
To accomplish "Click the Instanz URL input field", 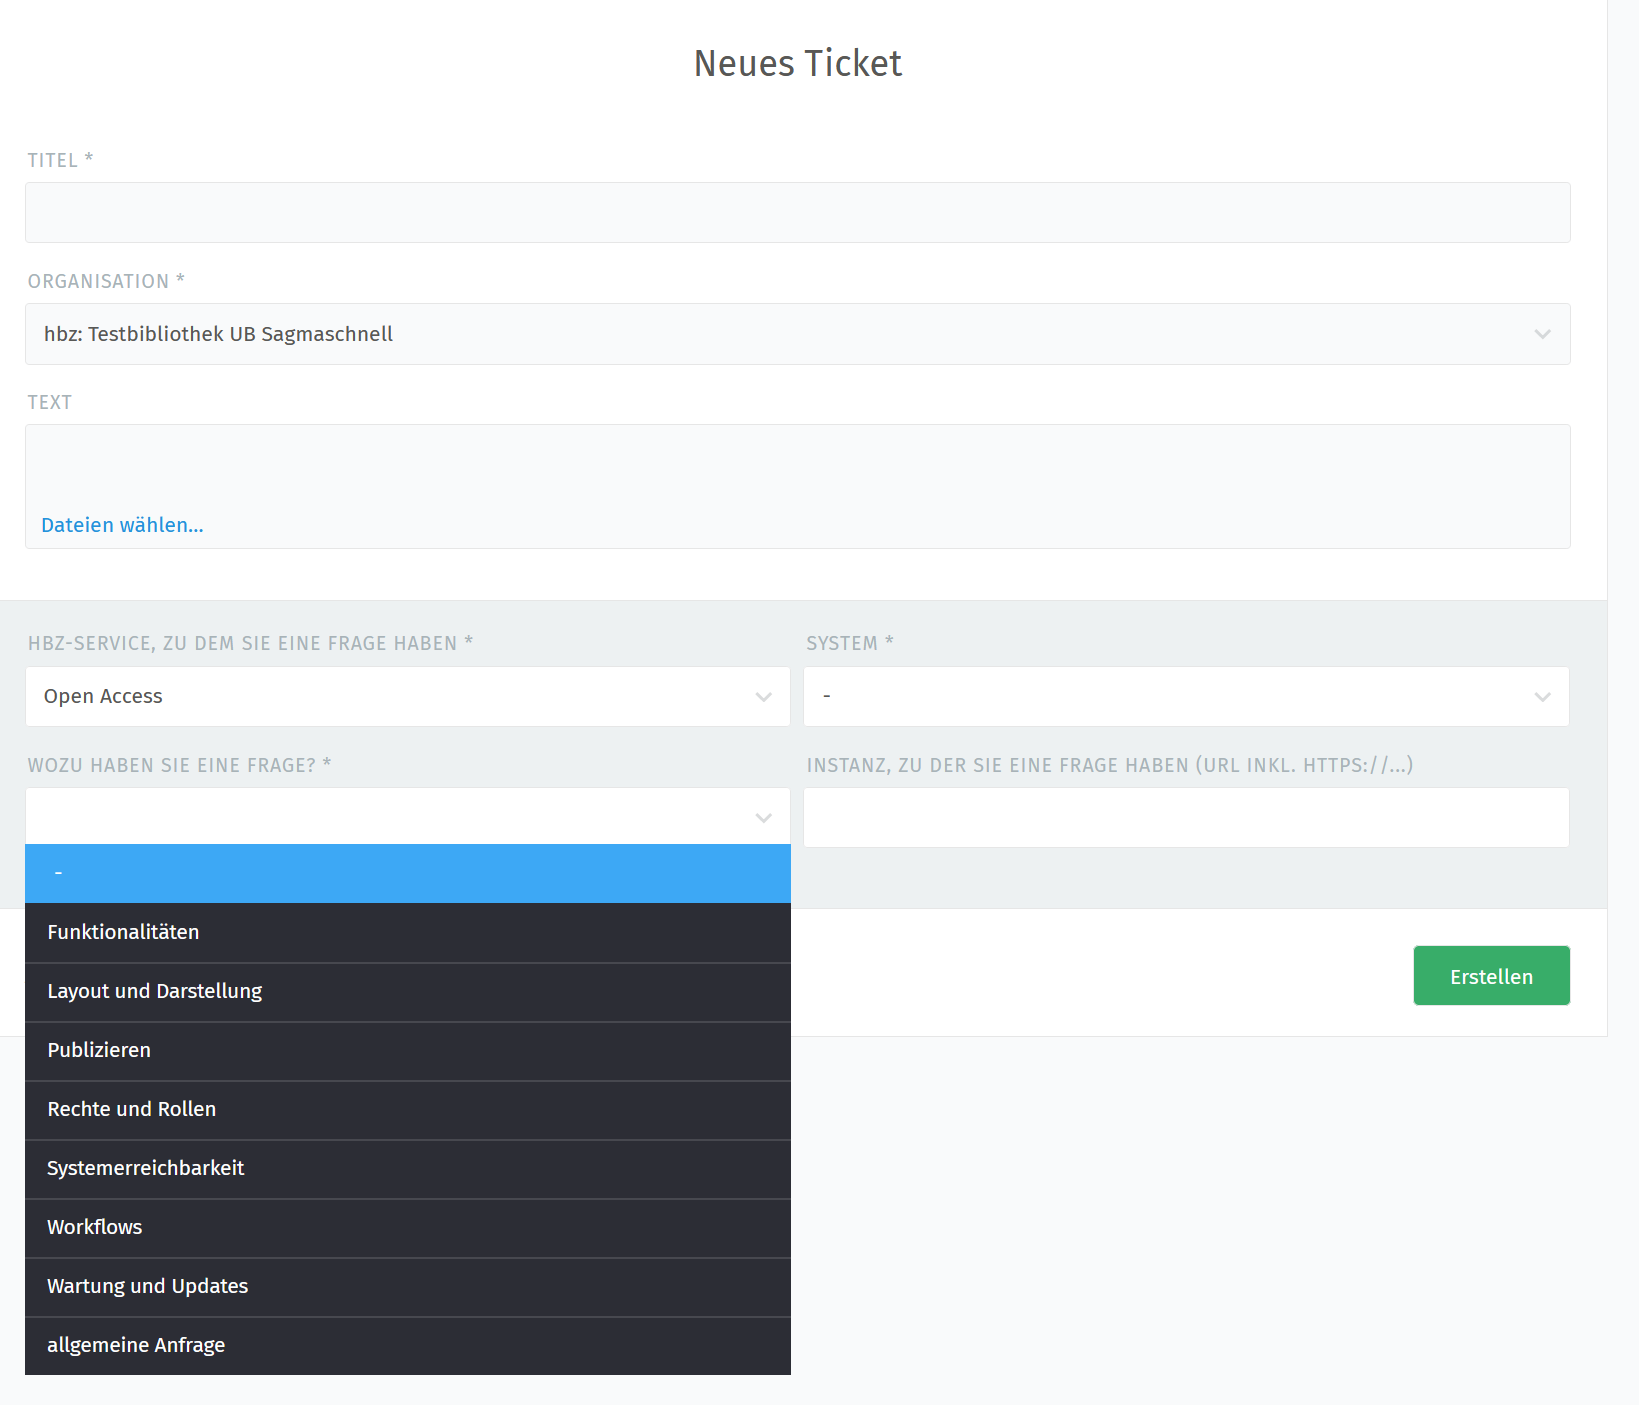I will tap(1186, 818).
